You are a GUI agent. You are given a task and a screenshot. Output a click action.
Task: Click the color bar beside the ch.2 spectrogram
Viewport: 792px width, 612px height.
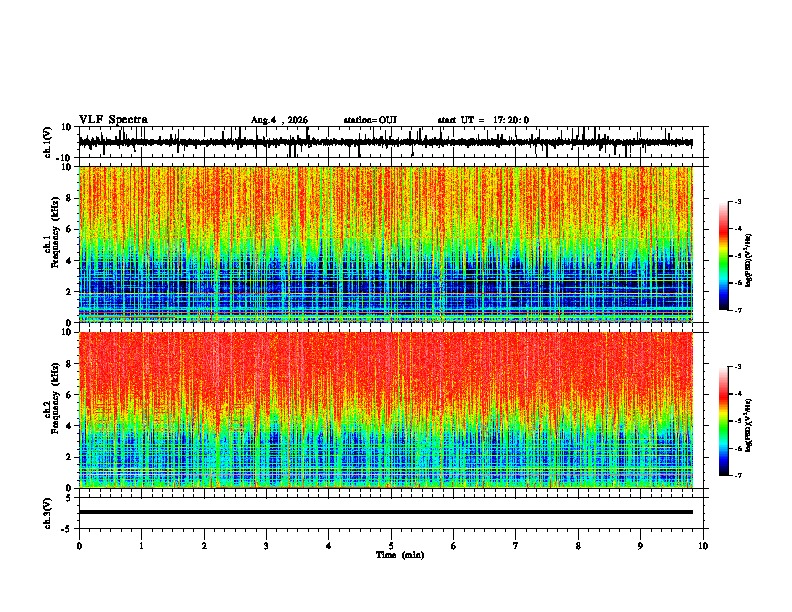(x=724, y=421)
